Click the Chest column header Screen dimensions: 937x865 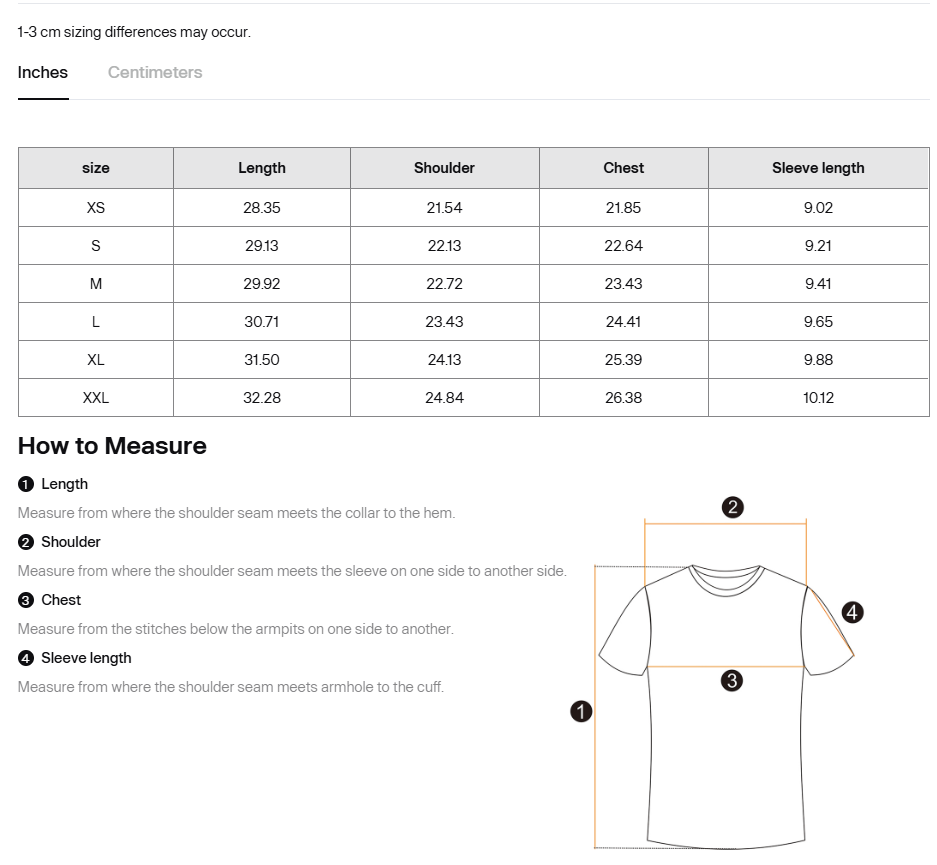click(x=623, y=168)
